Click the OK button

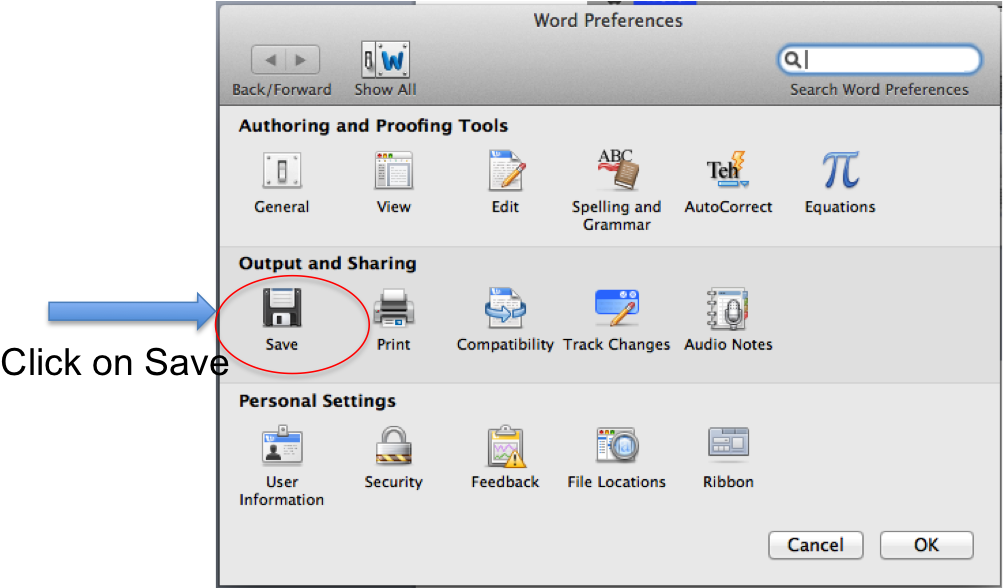pyautogui.click(x=927, y=545)
